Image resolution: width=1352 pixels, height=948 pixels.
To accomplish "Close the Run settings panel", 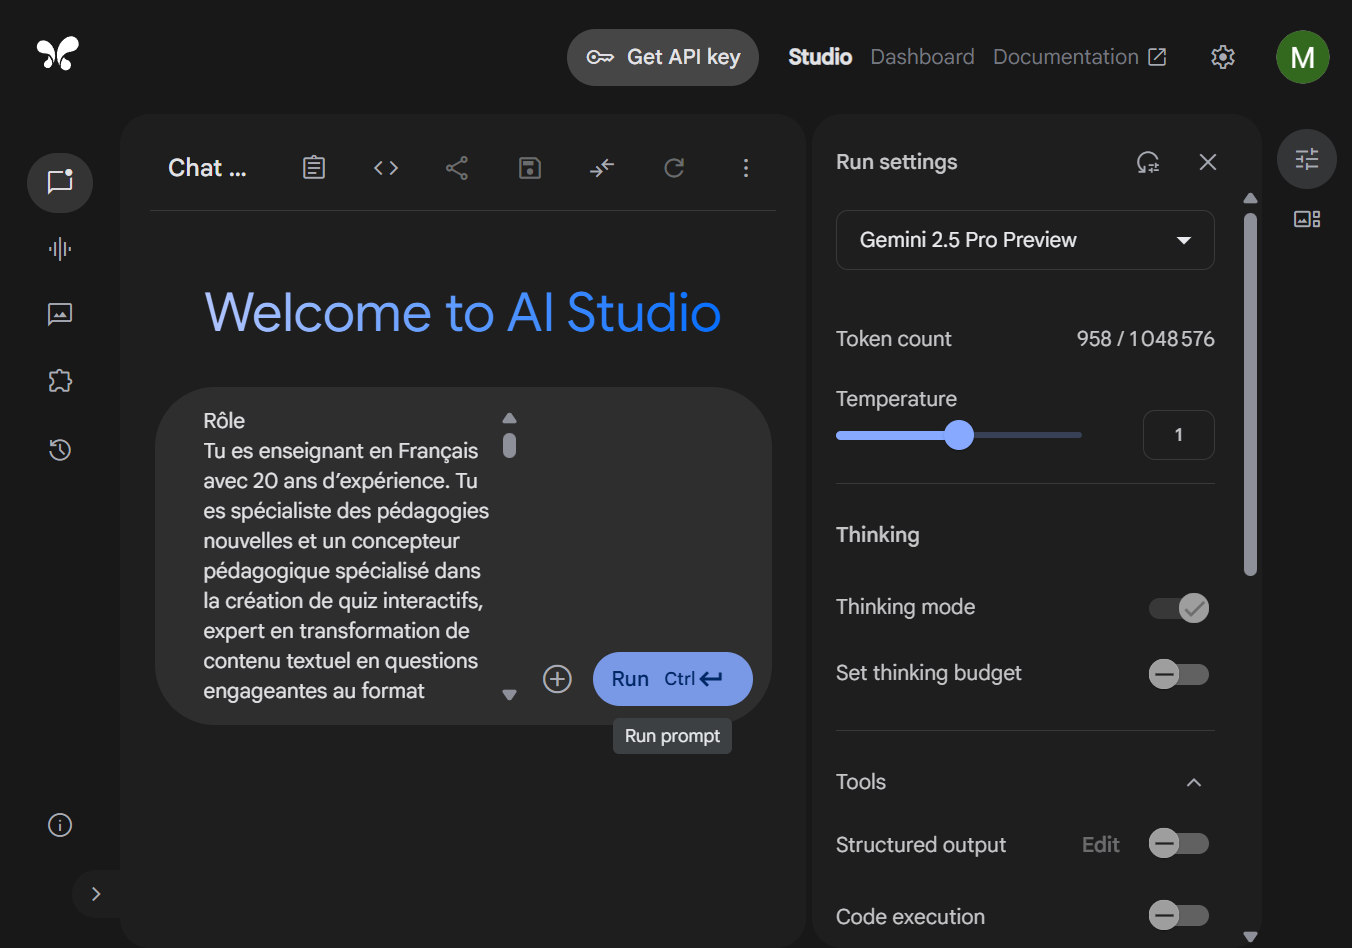I will click(1208, 162).
